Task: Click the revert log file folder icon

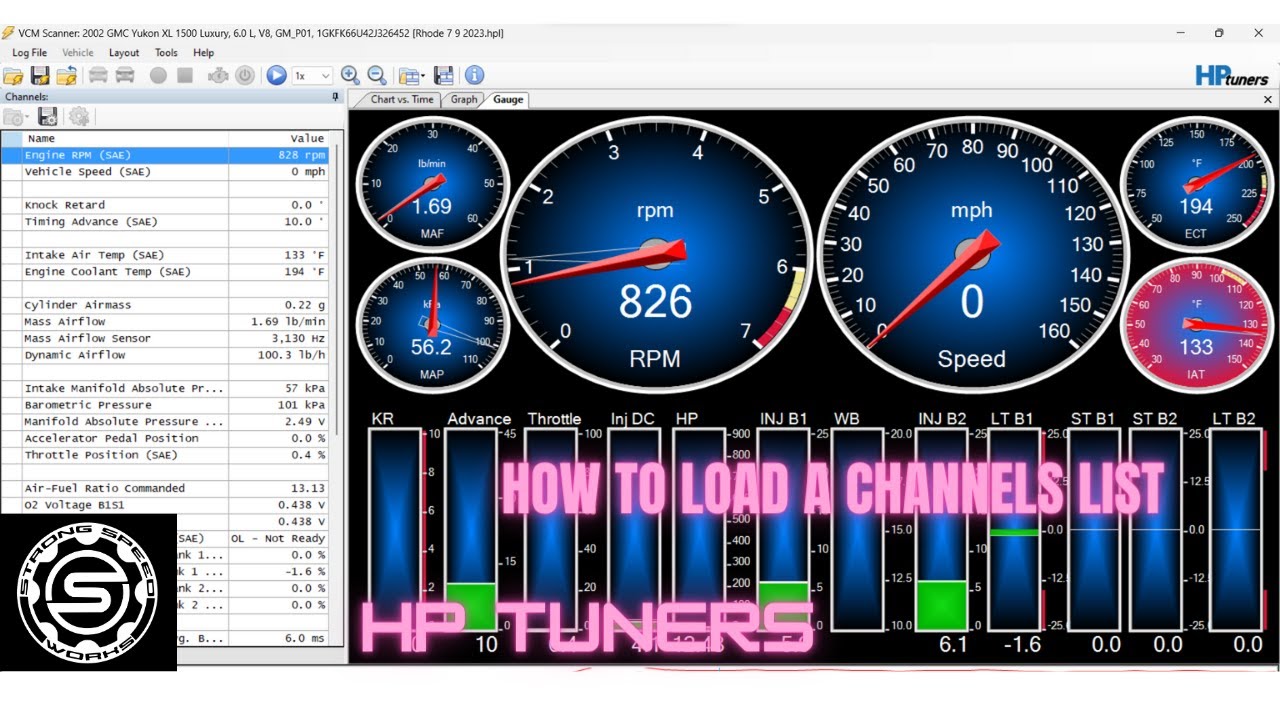Action: tap(67, 75)
